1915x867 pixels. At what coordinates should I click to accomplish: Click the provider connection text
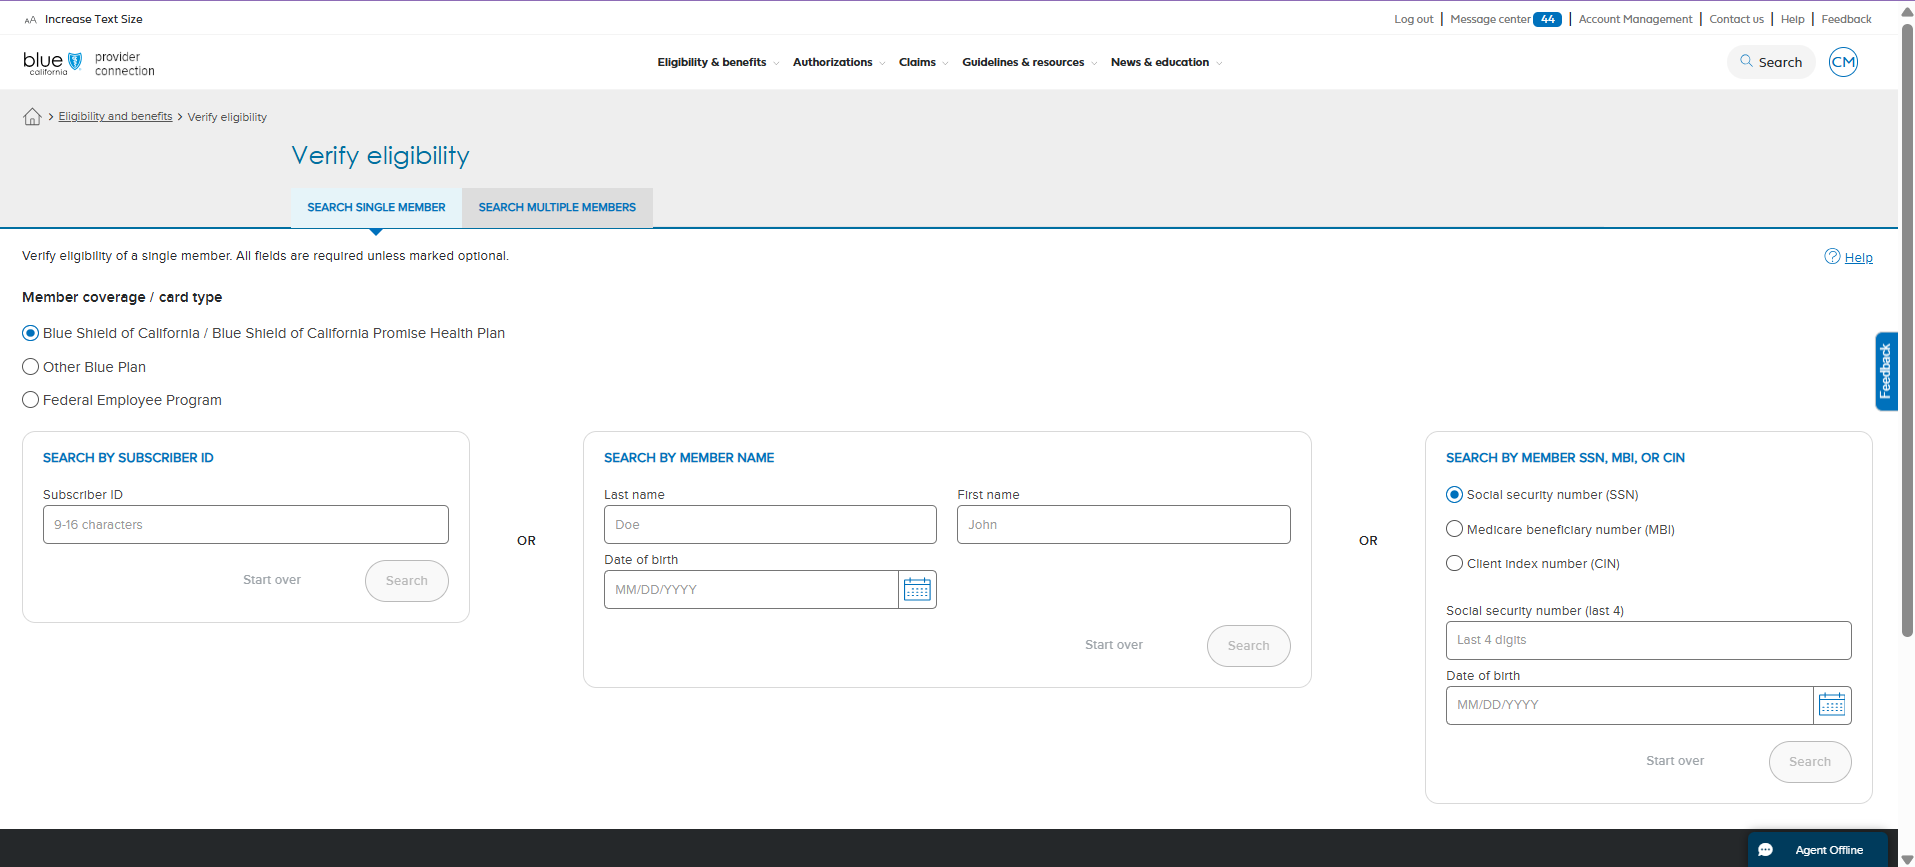point(125,64)
